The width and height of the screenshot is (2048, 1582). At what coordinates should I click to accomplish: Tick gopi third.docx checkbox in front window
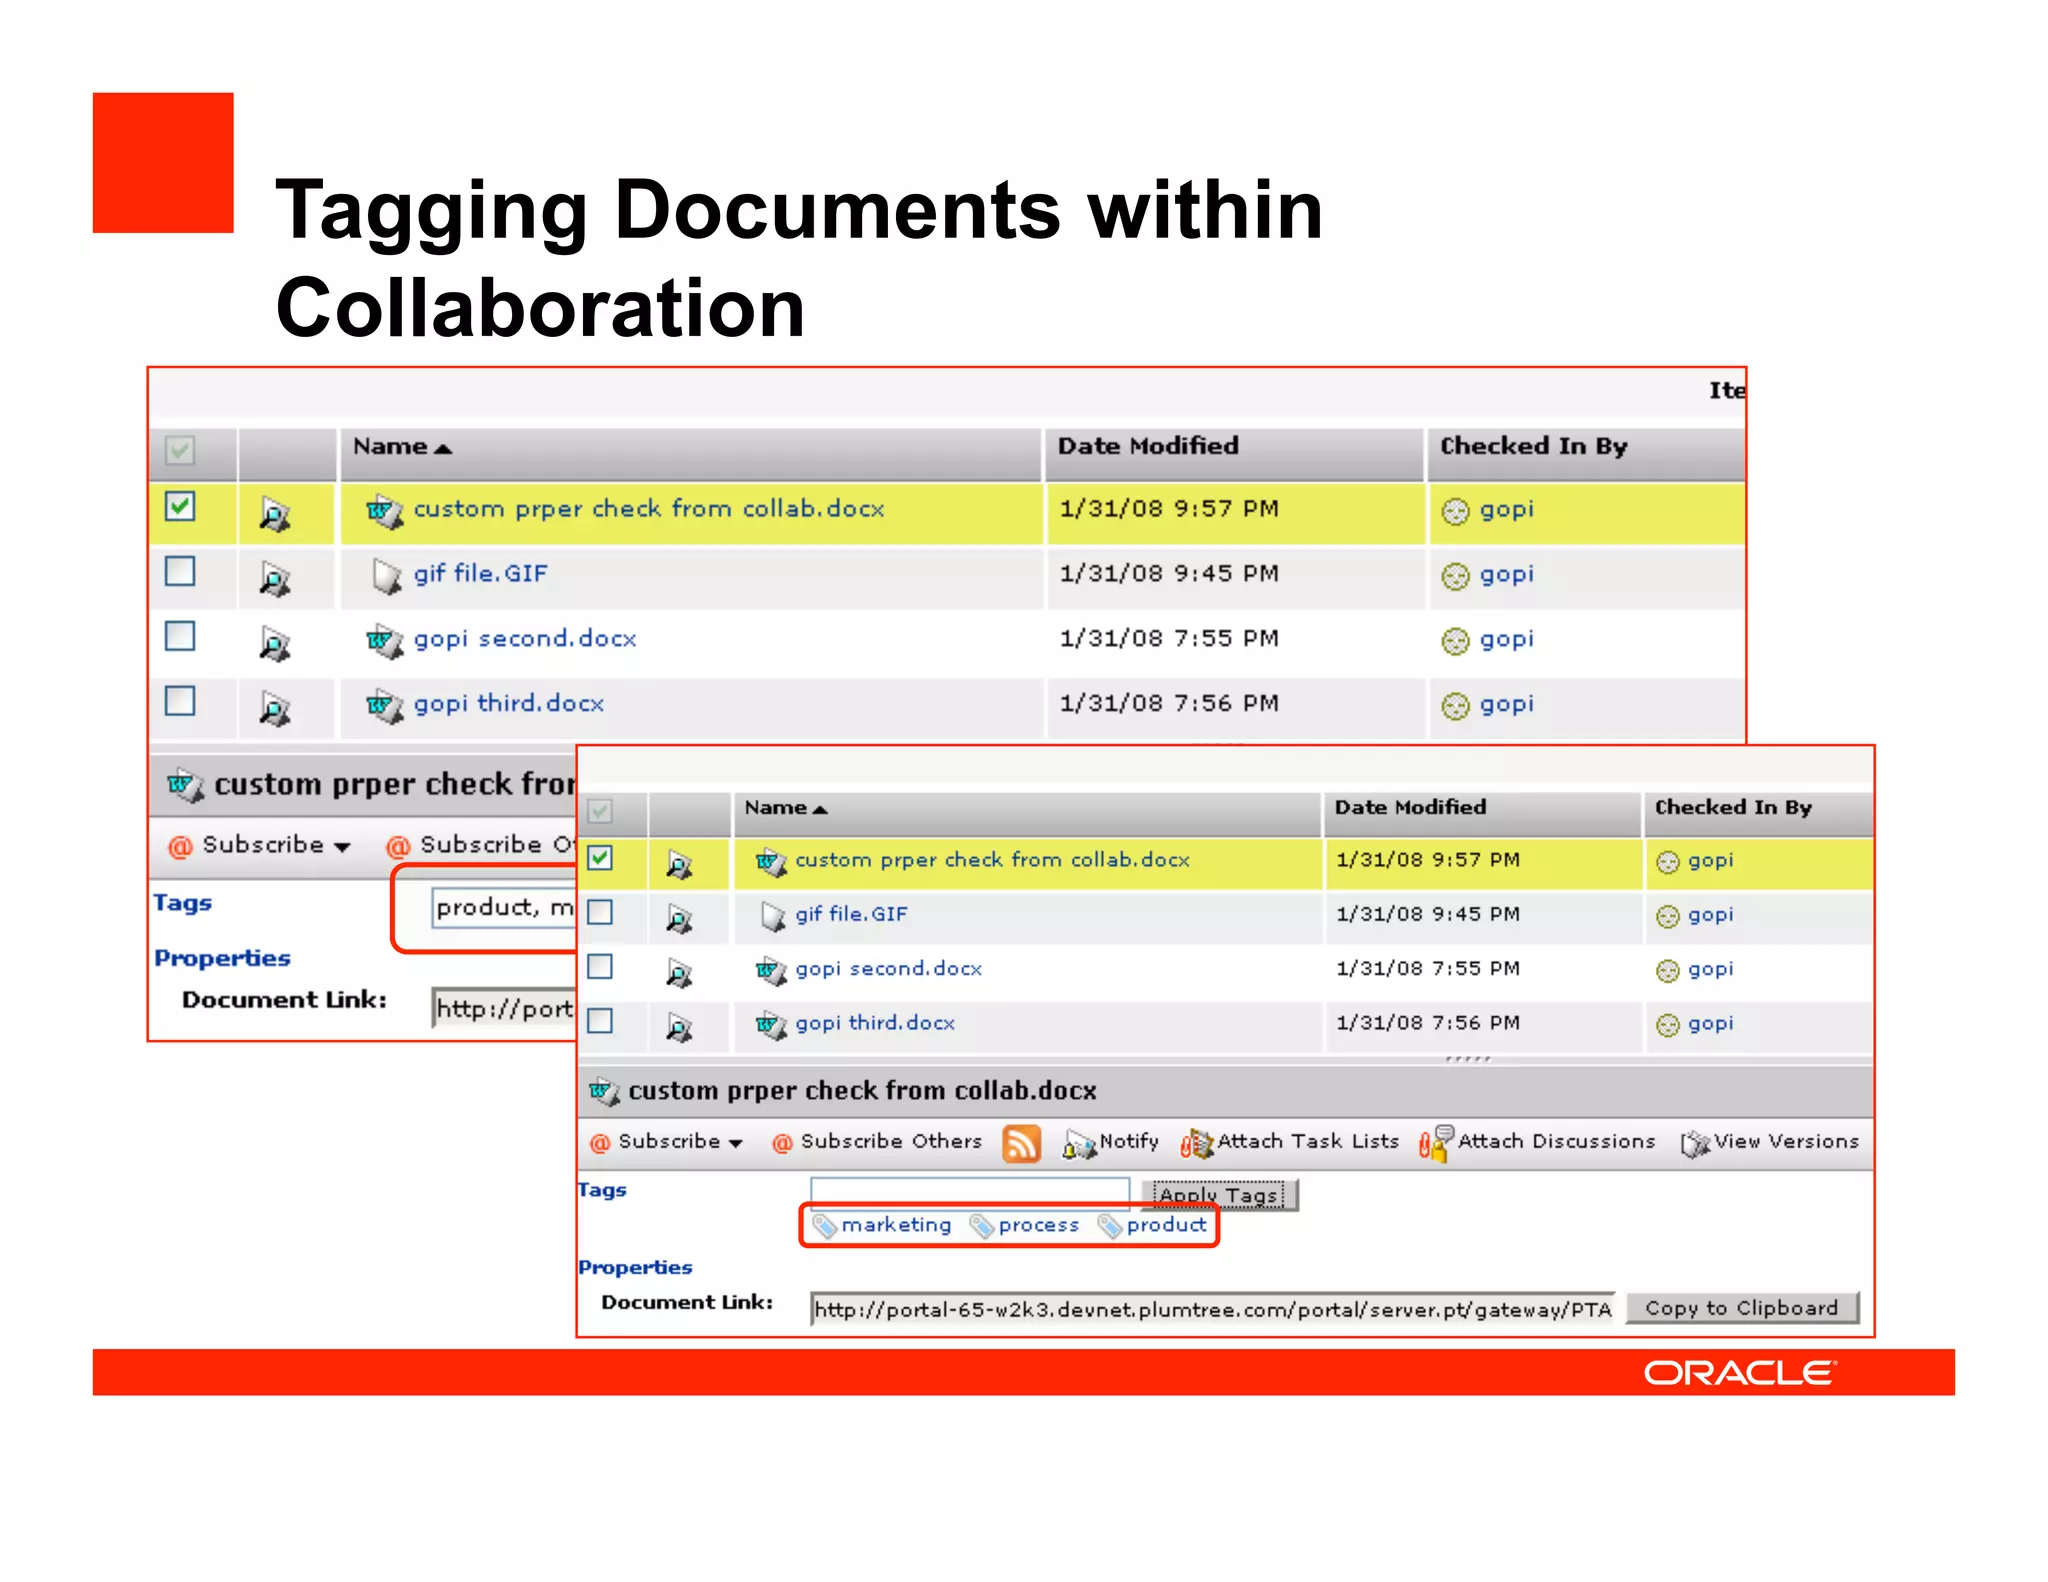click(600, 1021)
